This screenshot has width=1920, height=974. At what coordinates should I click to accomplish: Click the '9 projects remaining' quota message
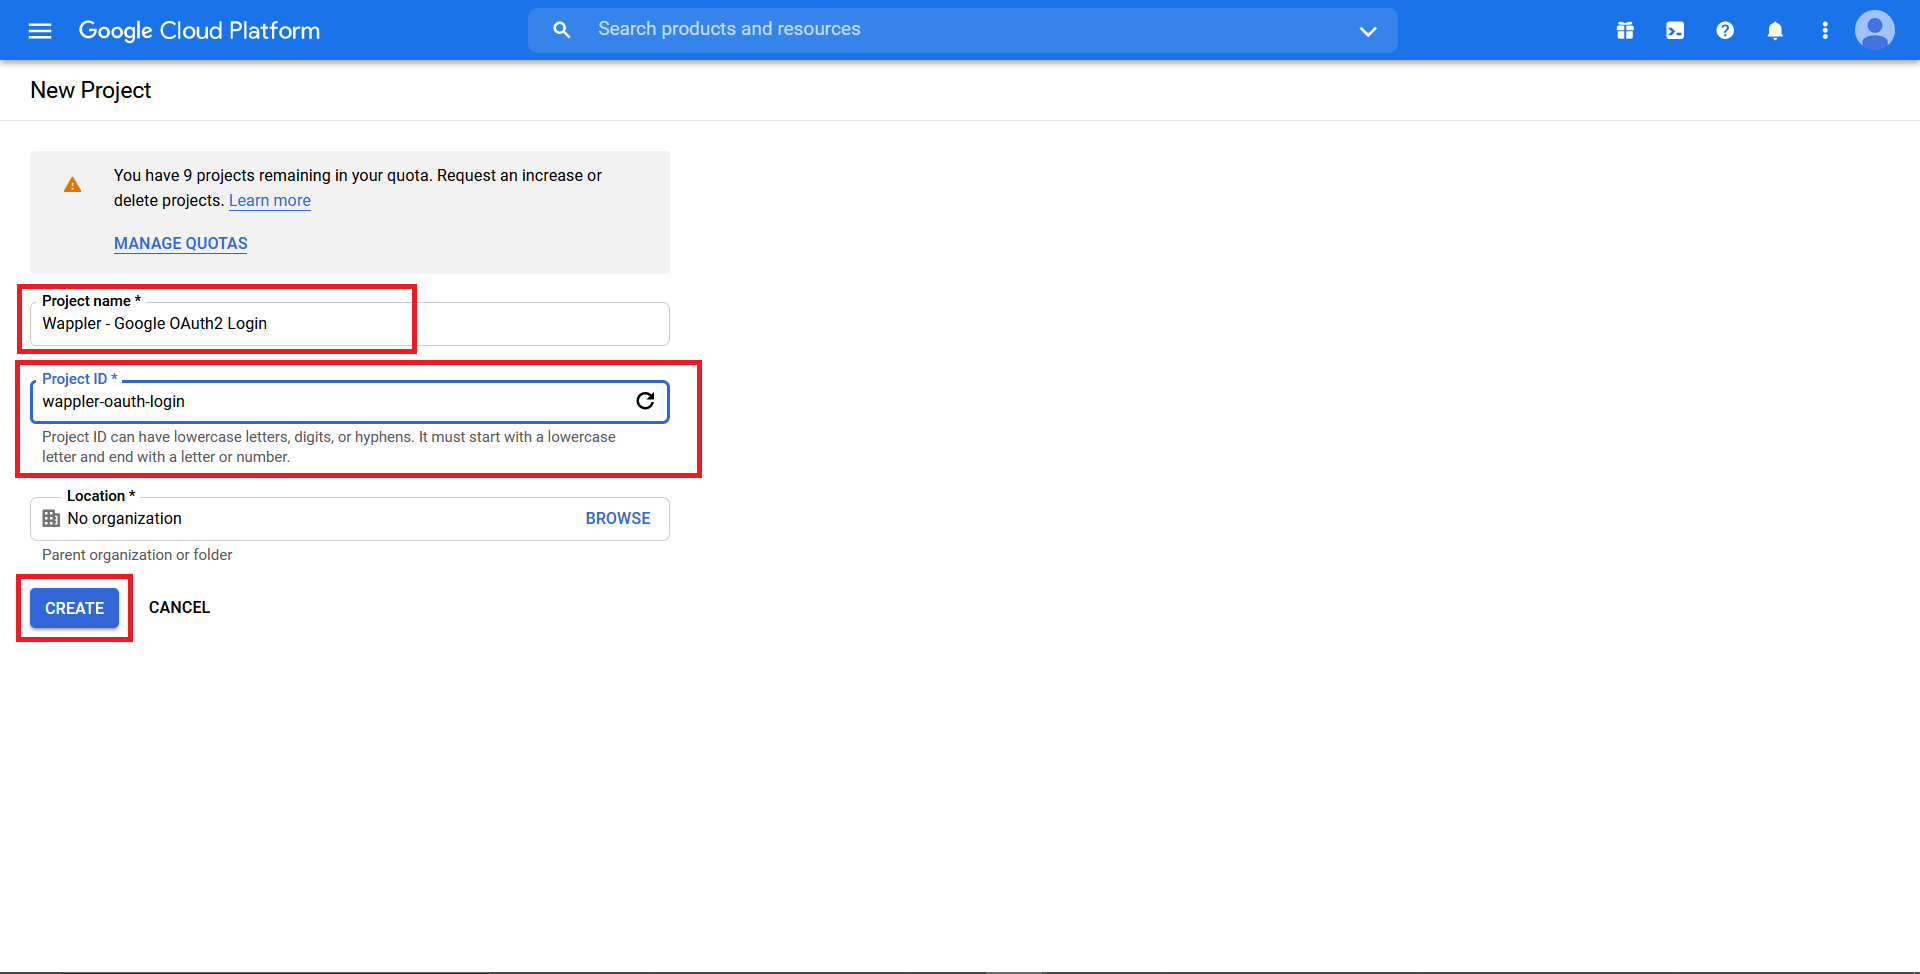[358, 188]
